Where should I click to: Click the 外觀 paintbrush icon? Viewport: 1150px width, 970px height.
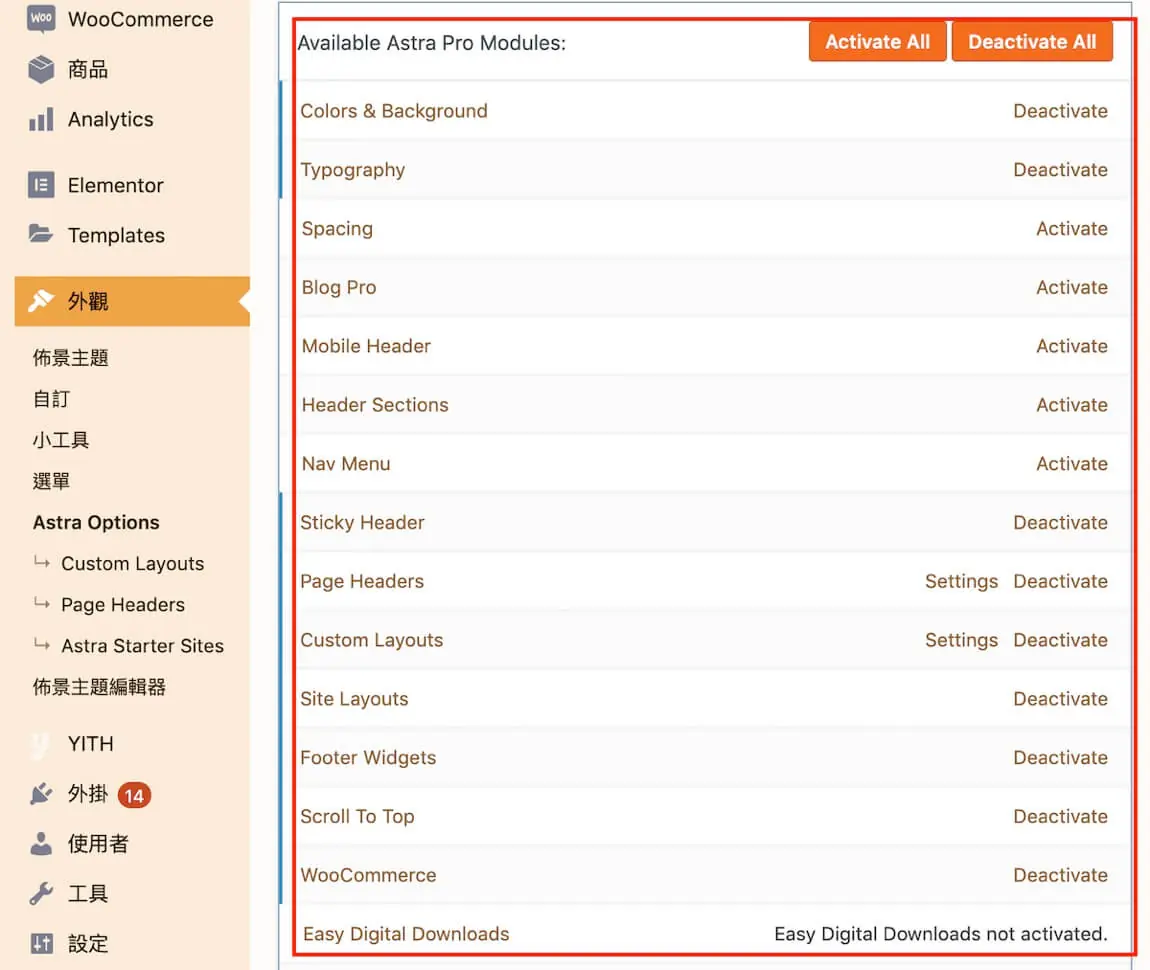click(41, 301)
